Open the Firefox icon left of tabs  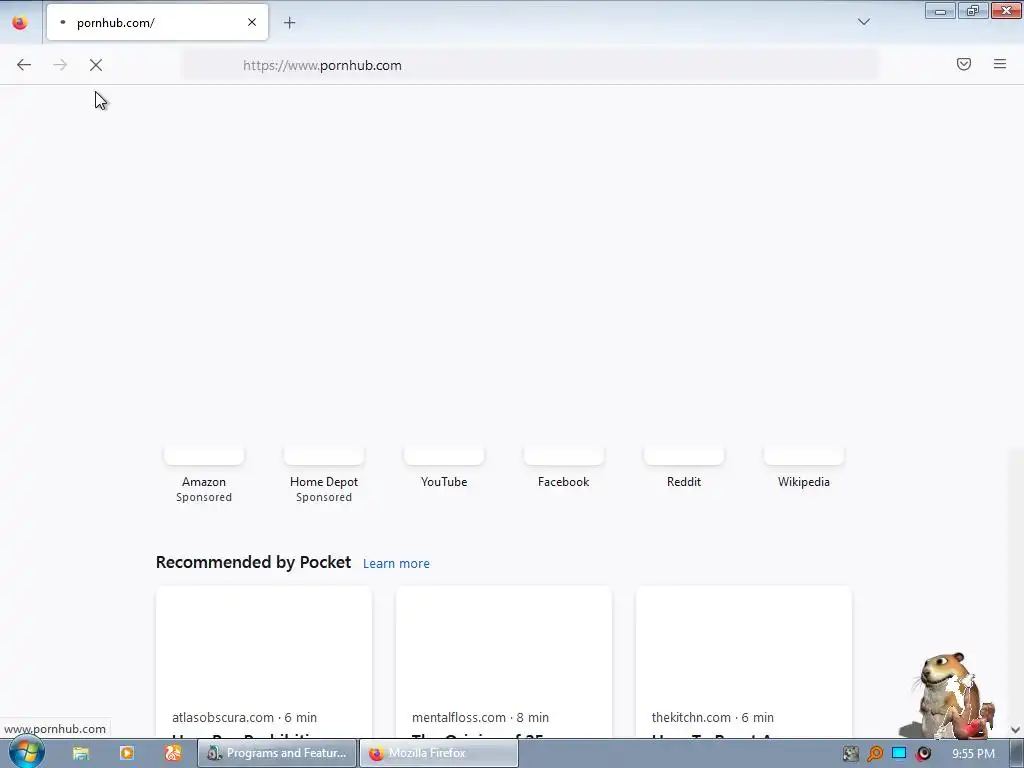[x=20, y=22]
